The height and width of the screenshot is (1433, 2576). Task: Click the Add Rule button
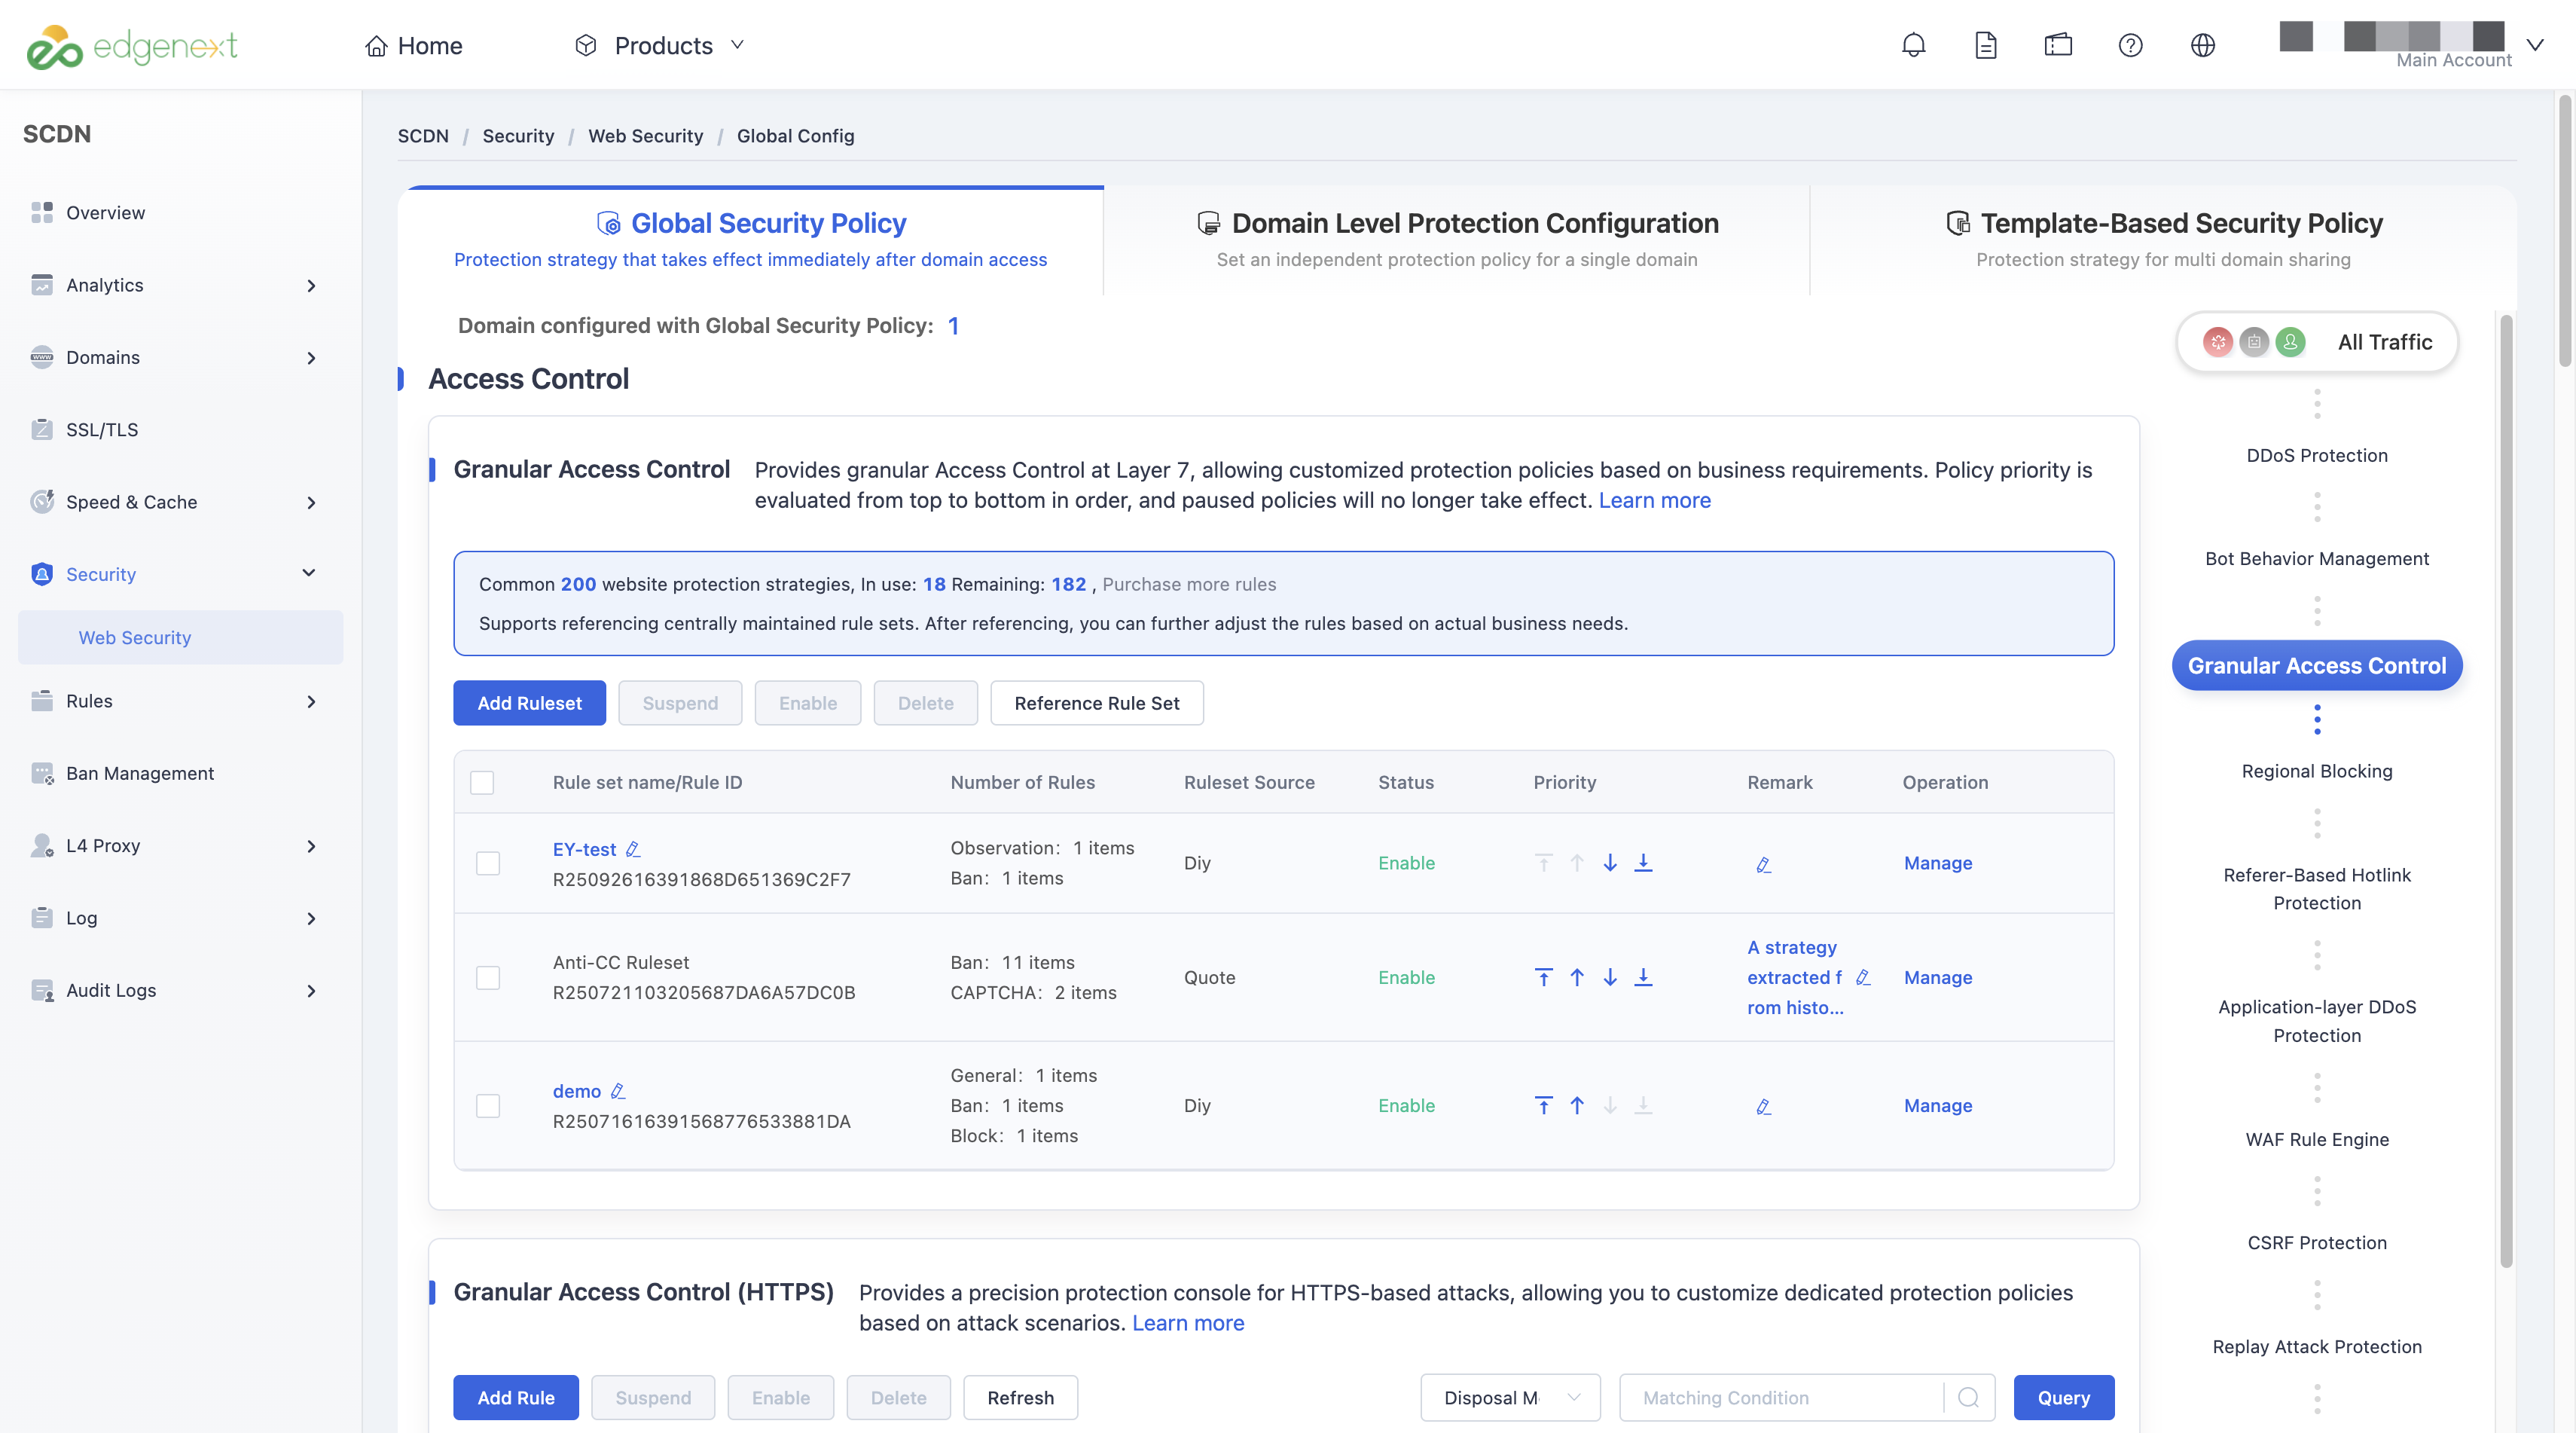point(515,1397)
